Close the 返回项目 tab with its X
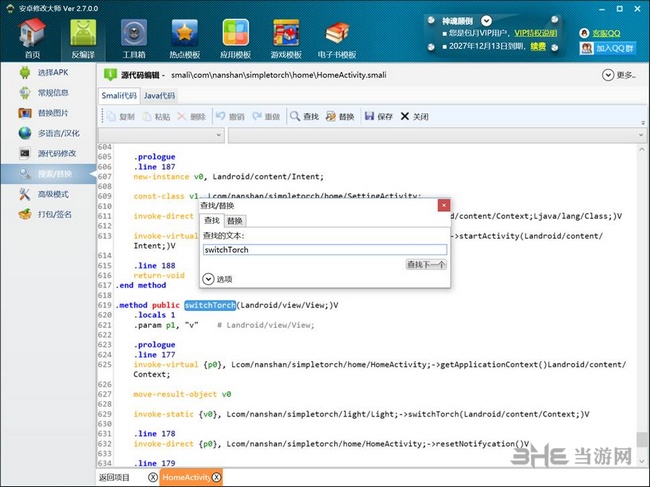The image size is (650, 487). 153,477
